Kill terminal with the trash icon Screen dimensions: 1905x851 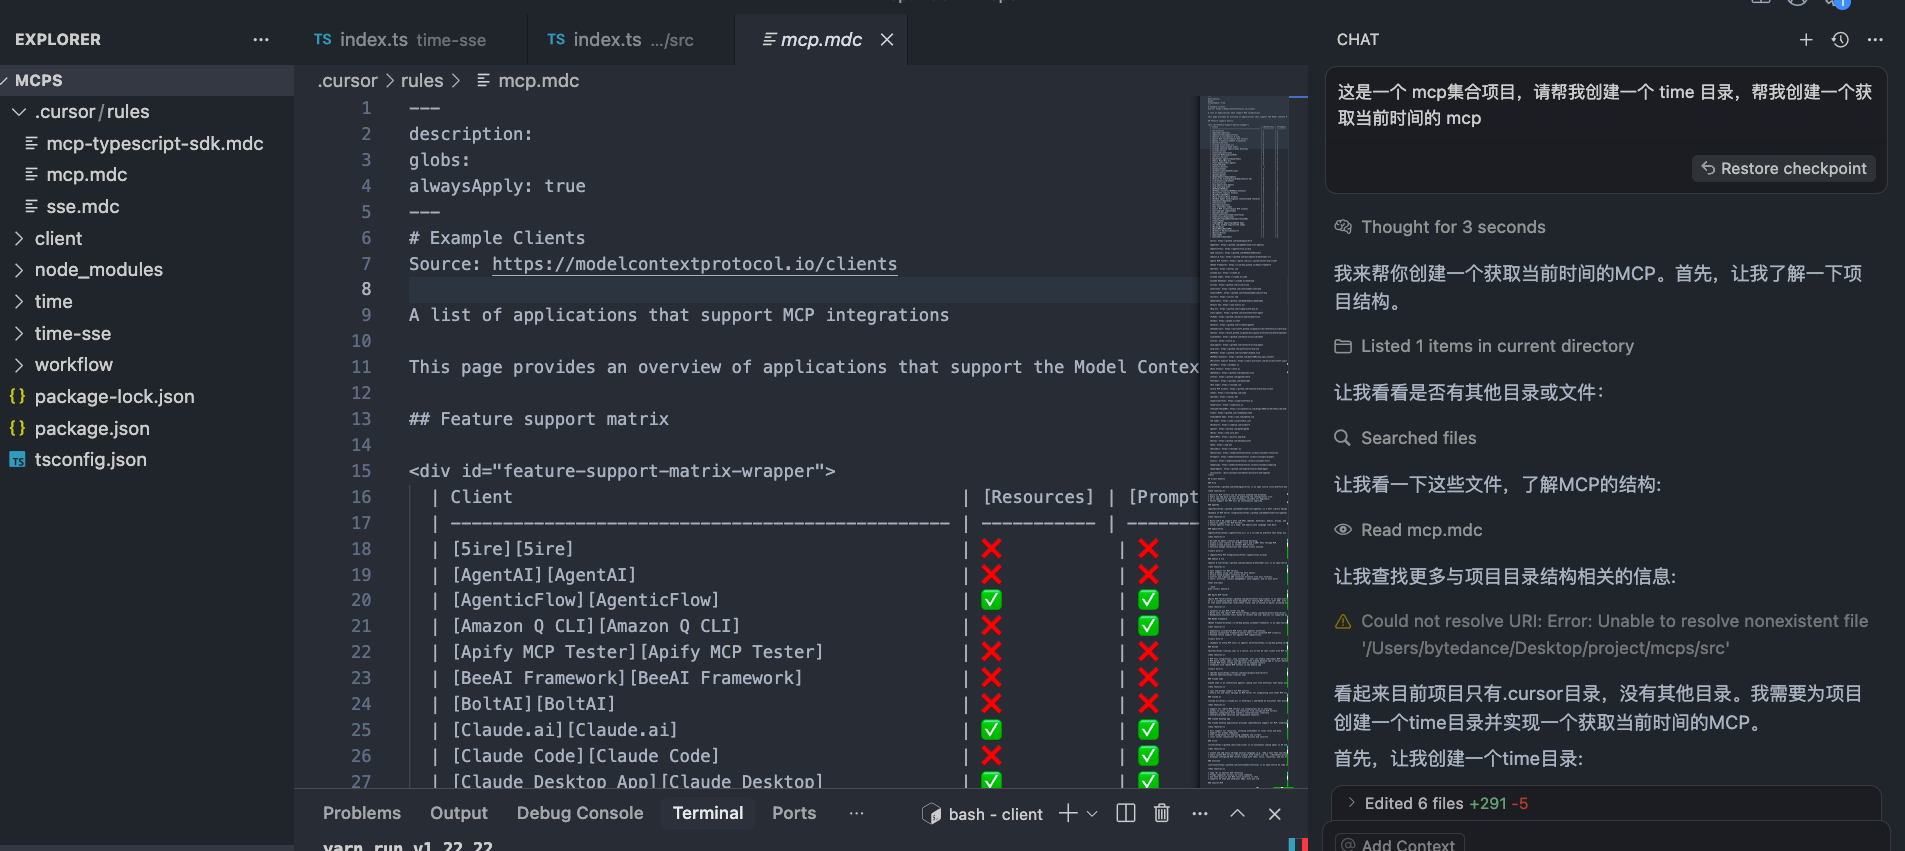coord(1161,813)
